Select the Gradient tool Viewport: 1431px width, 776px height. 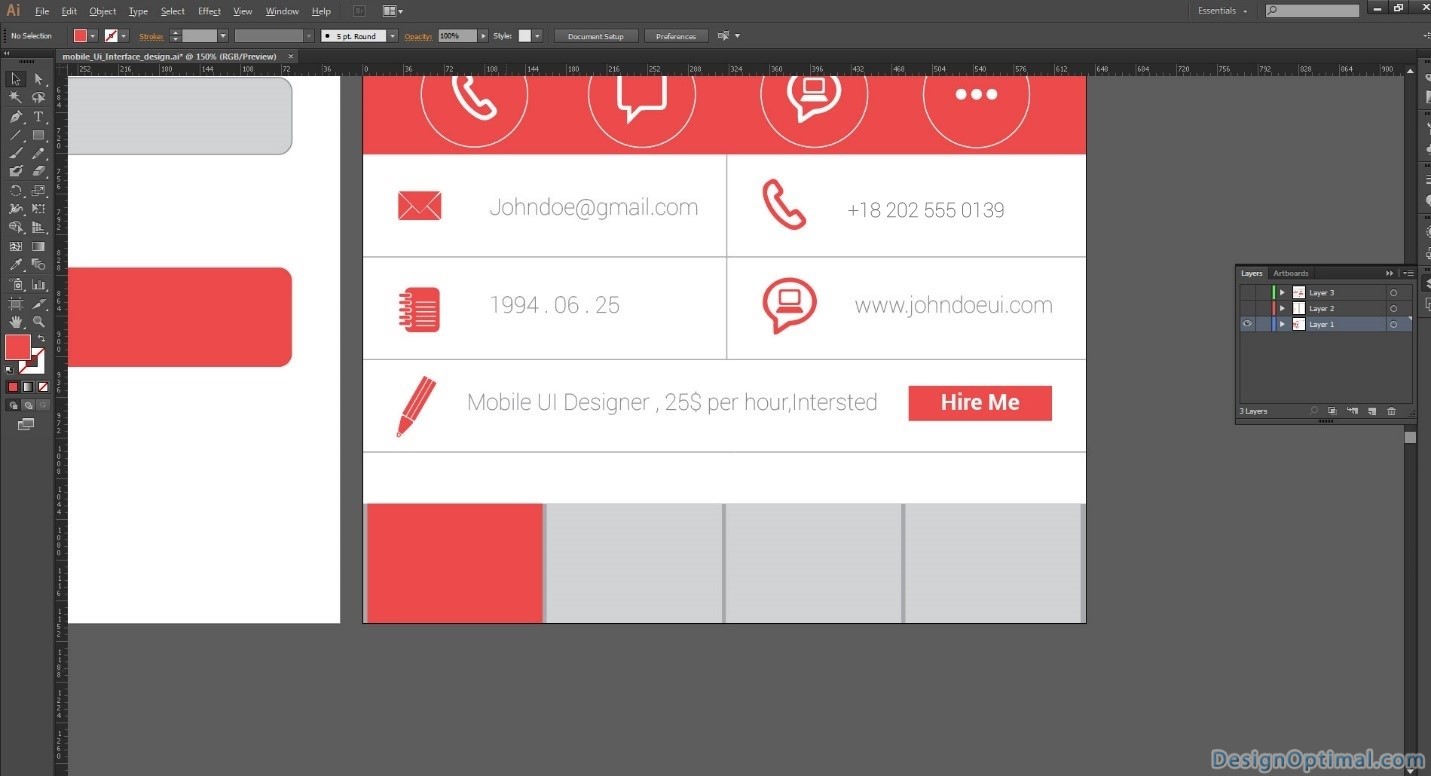pyautogui.click(x=38, y=246)
